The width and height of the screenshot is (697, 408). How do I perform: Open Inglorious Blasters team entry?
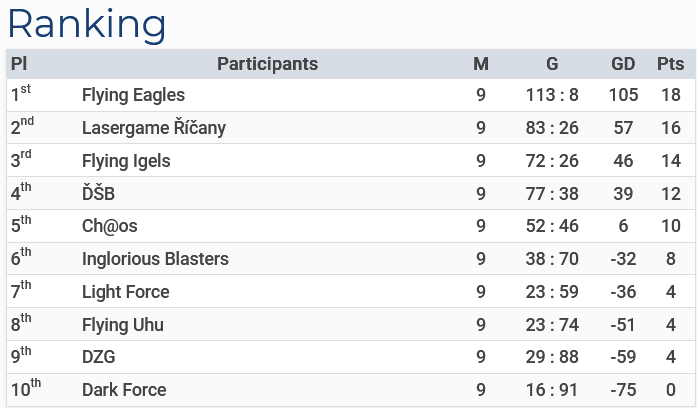point(155,259)
